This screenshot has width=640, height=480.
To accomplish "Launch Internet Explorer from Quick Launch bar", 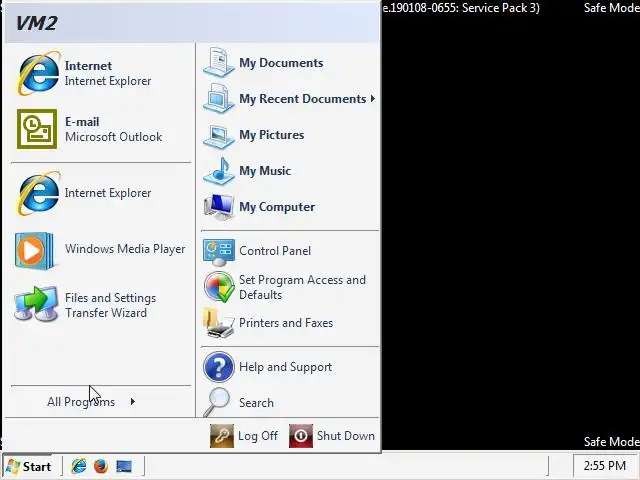I will (79, 466).
